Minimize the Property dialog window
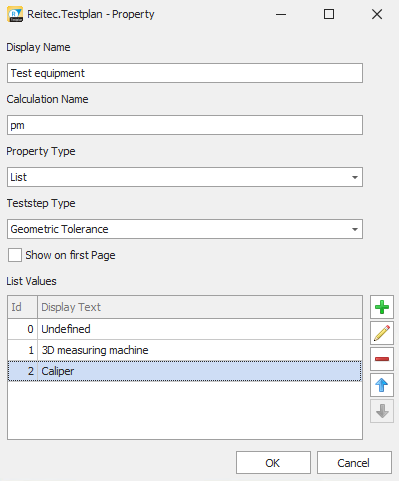Screen dimensions: 399x481 tap(281, 14)
